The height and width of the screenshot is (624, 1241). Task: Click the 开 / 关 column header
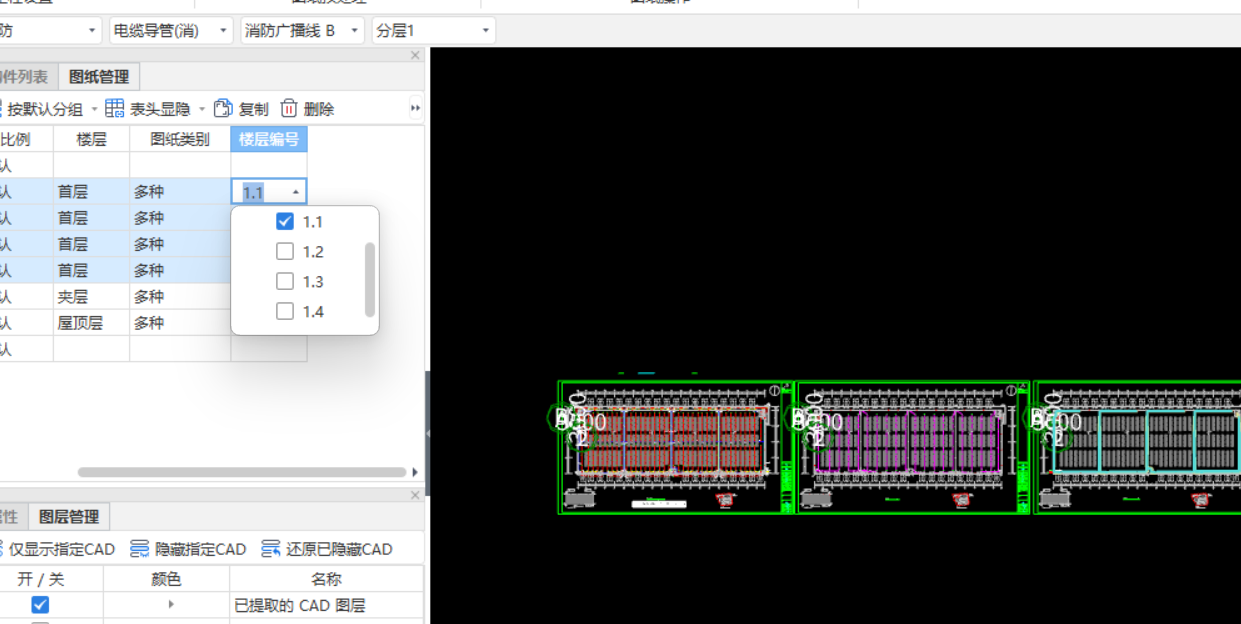[41, 578]
